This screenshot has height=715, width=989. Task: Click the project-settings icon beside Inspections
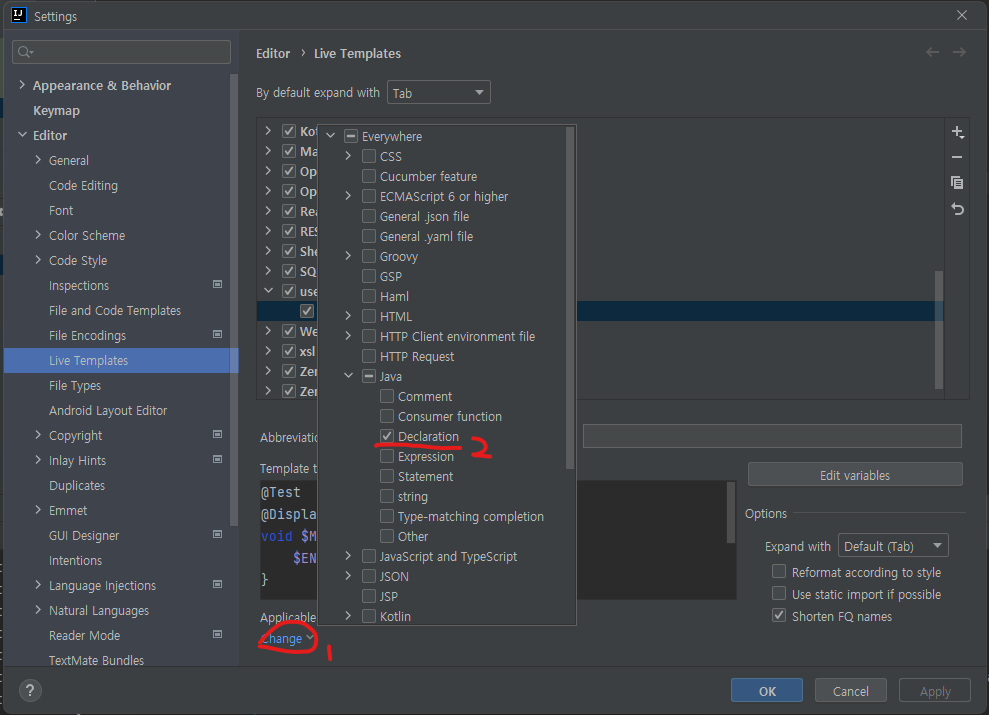click(218, 284)
